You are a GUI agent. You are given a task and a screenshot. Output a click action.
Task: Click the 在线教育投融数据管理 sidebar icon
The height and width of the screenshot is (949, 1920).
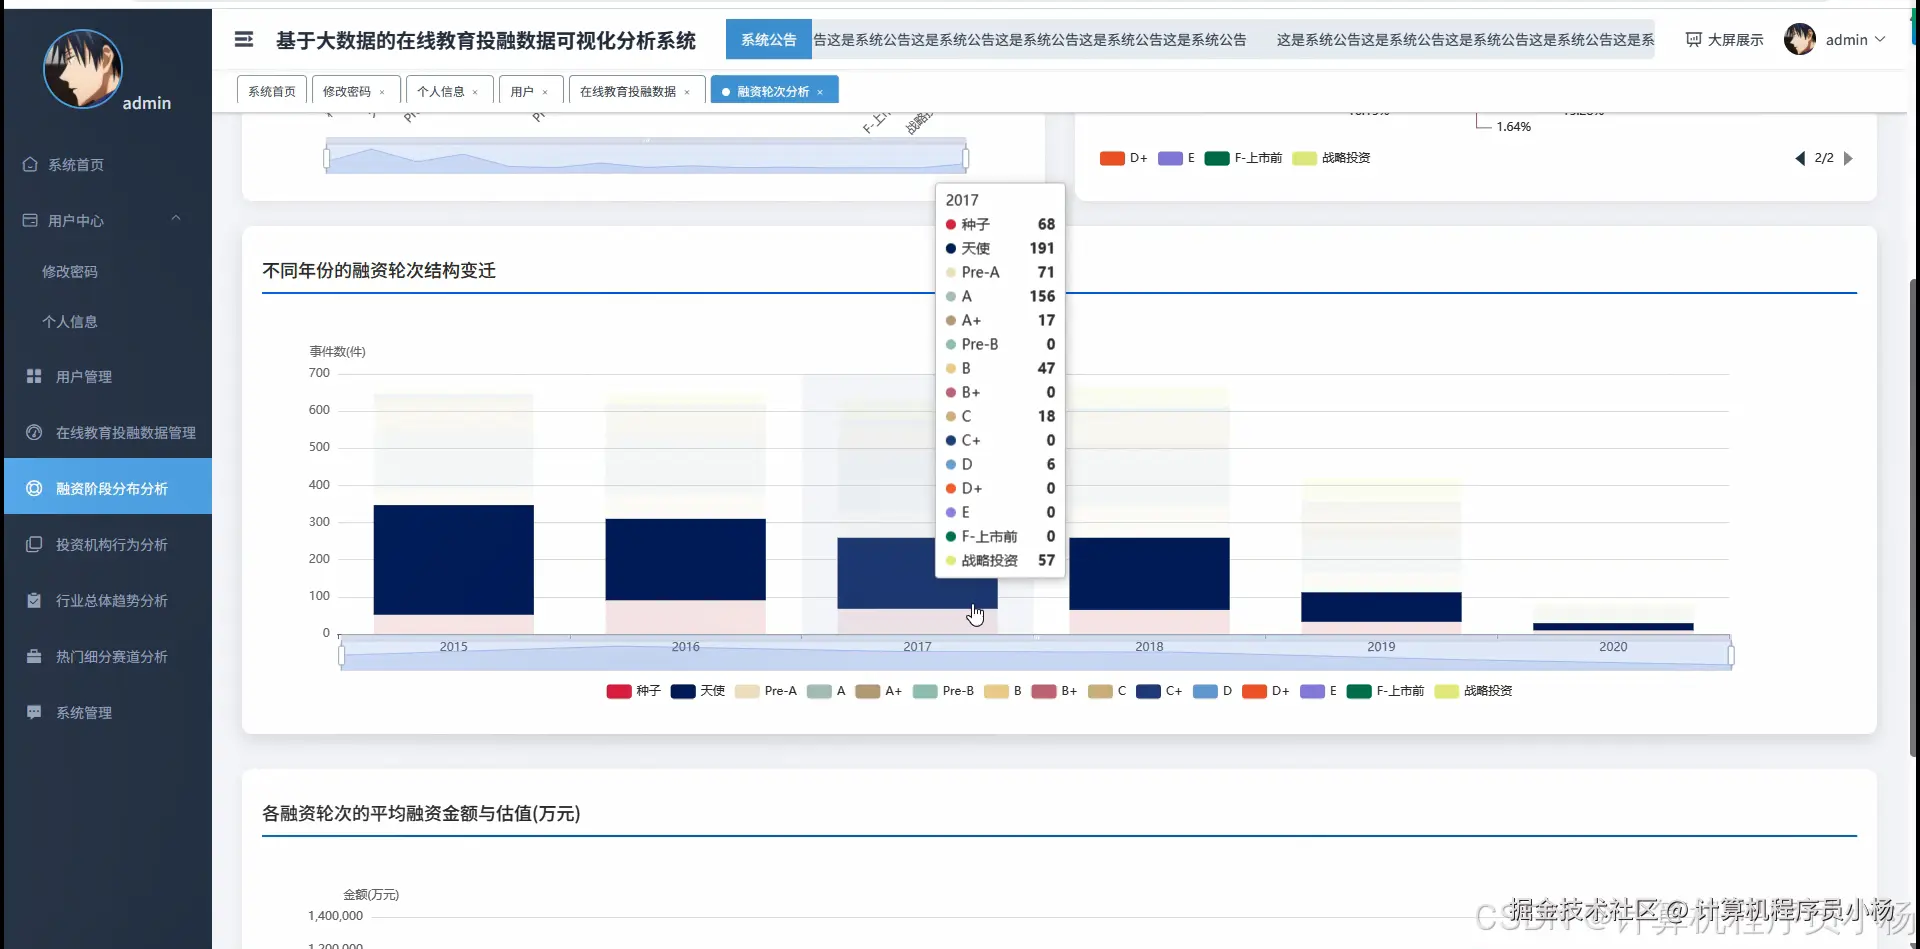[34, 433]
